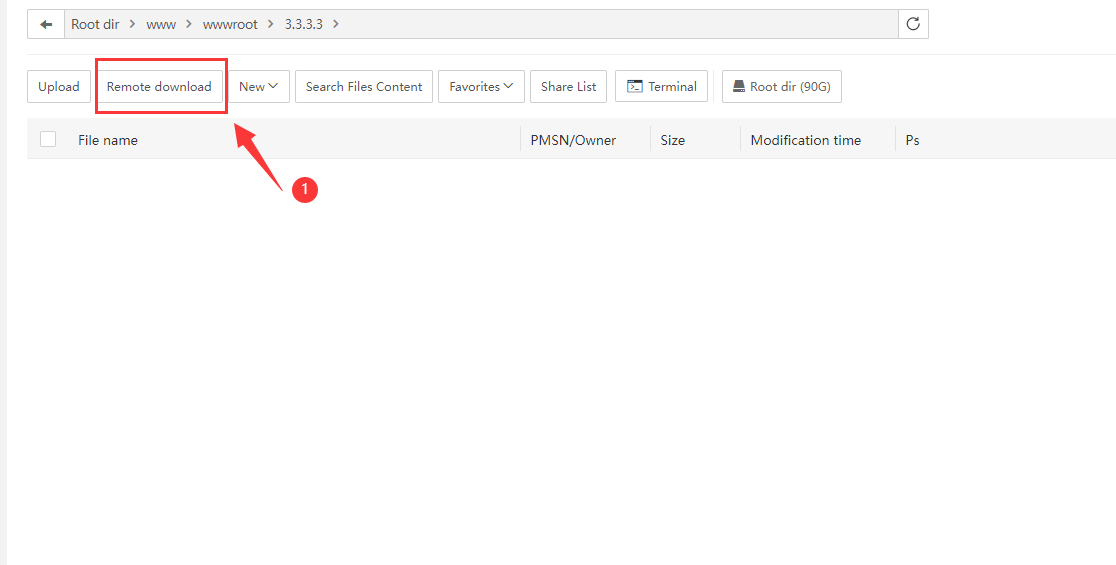Image resolution: width=1116 pixels, height=565 pixels.
Task: Show the Share List
Action: tap(568, 87)
